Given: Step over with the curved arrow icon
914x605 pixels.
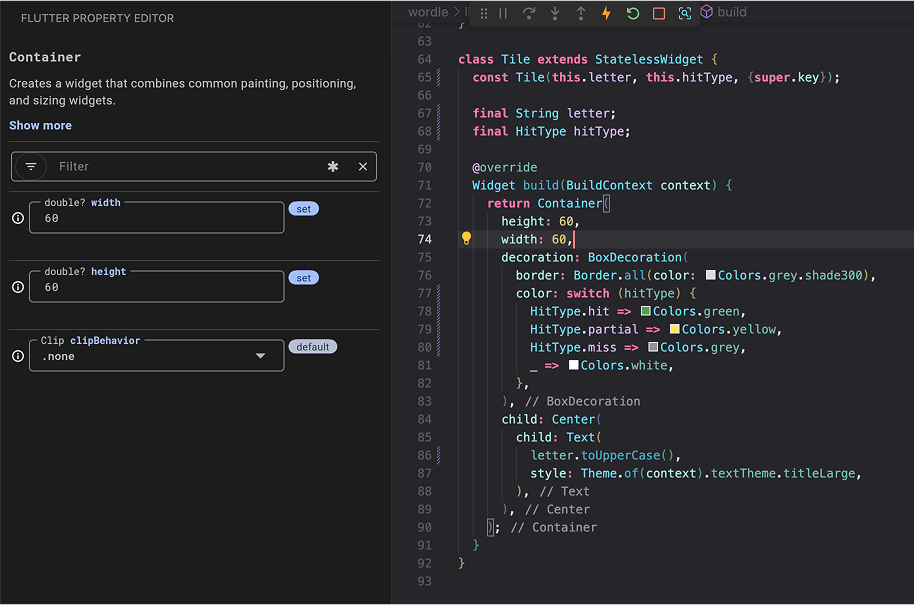Looking at the screenshot, I should click(x=530, y=12).
